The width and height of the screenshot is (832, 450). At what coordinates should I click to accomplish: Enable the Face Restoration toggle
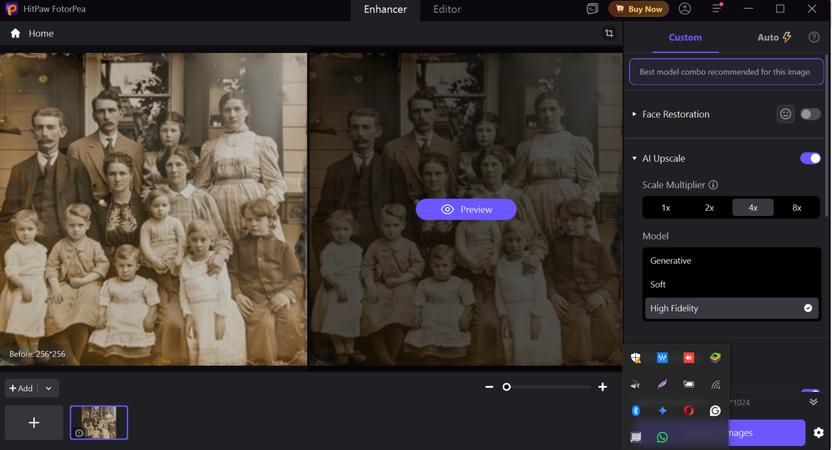810,114
